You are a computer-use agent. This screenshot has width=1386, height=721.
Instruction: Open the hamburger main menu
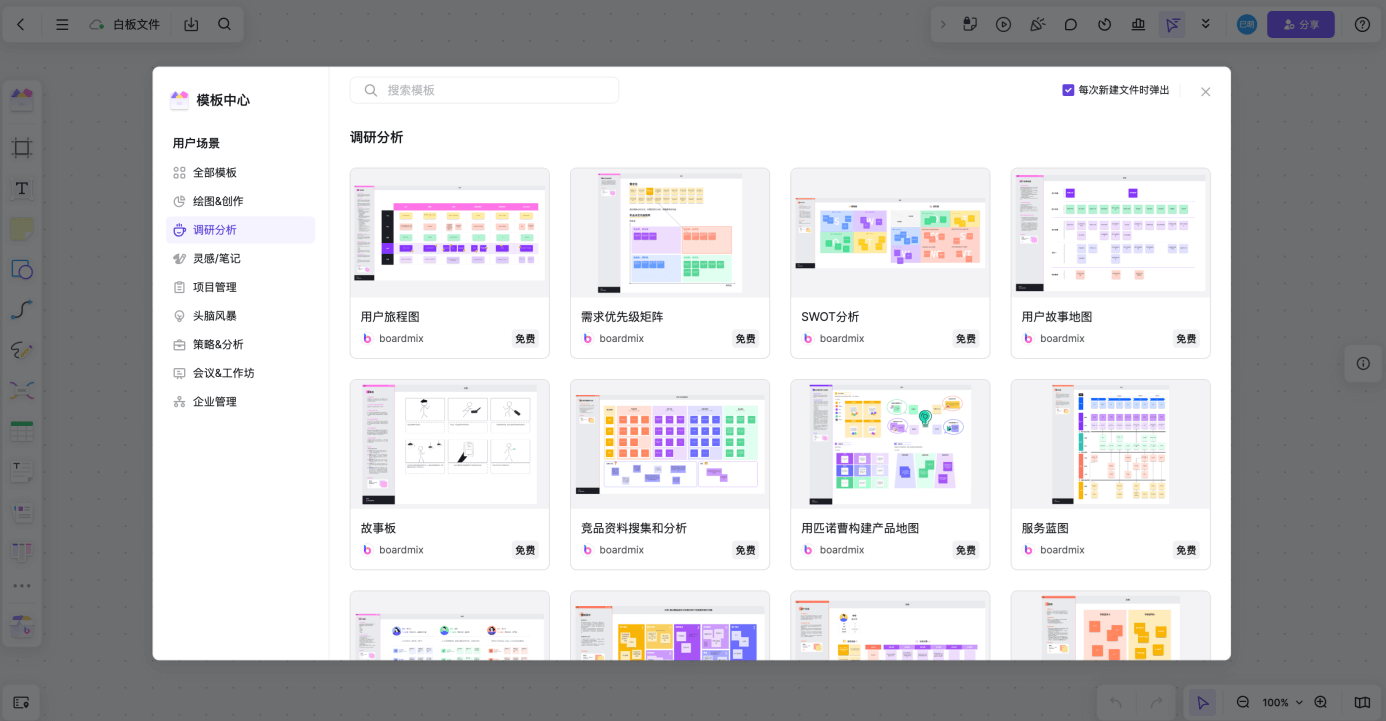tap(62, 24)
